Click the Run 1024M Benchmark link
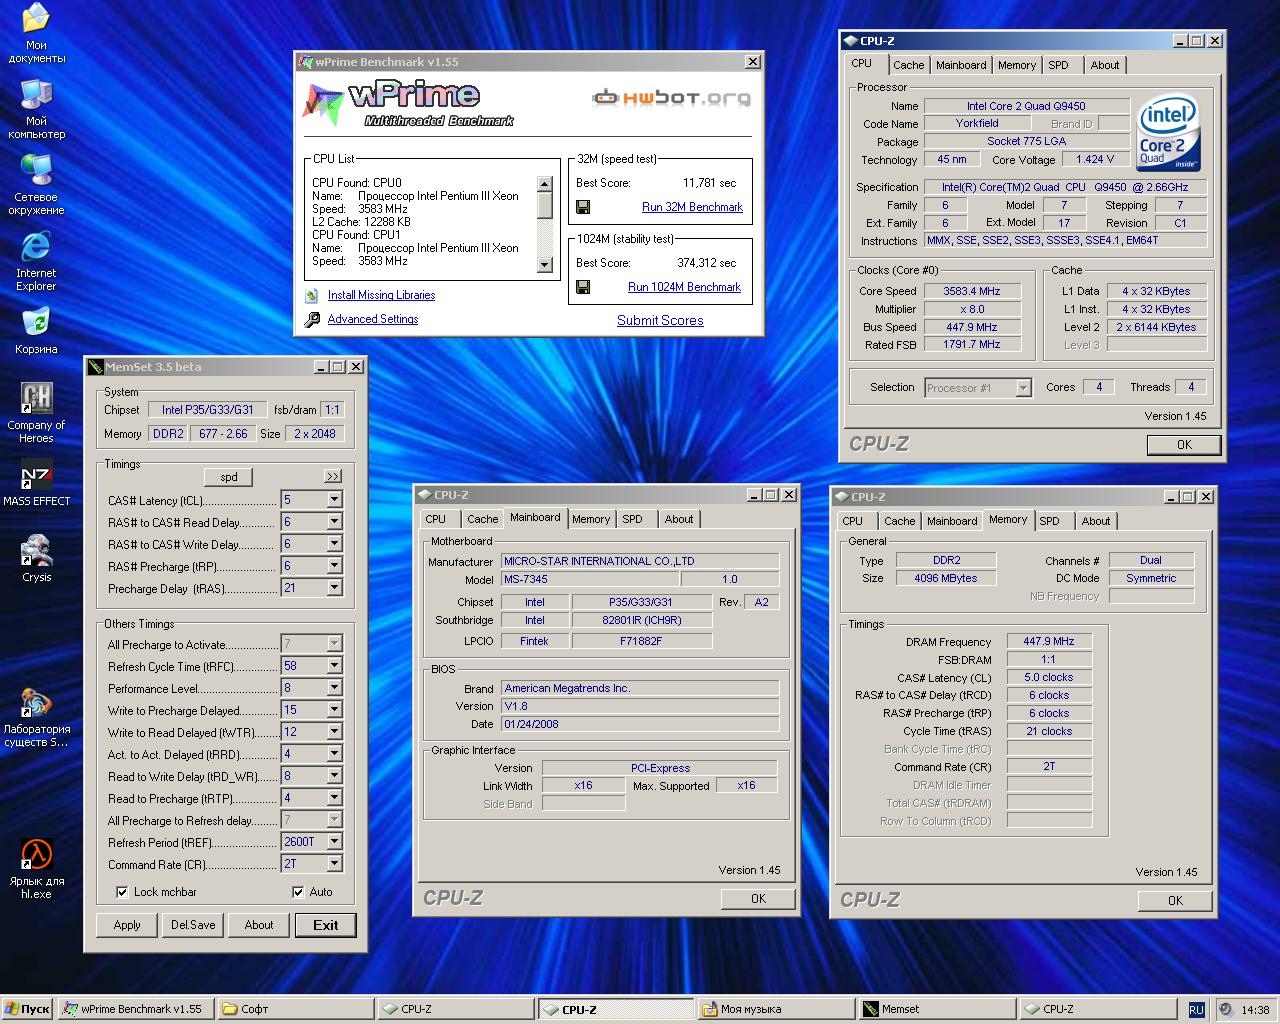This screenshot has height=1024, width=1280. tap(684, 287)
